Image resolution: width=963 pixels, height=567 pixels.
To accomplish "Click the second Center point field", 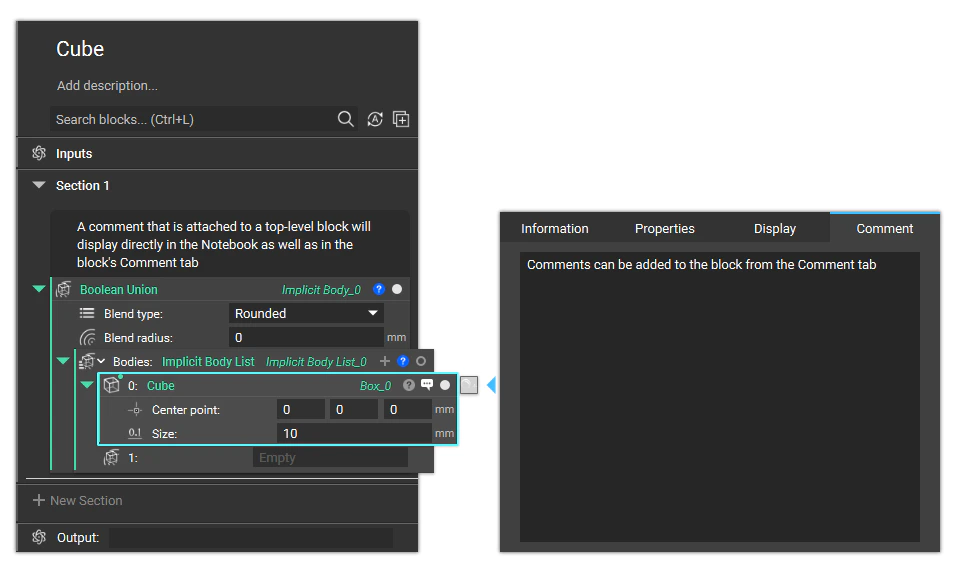I will point(354,410).
